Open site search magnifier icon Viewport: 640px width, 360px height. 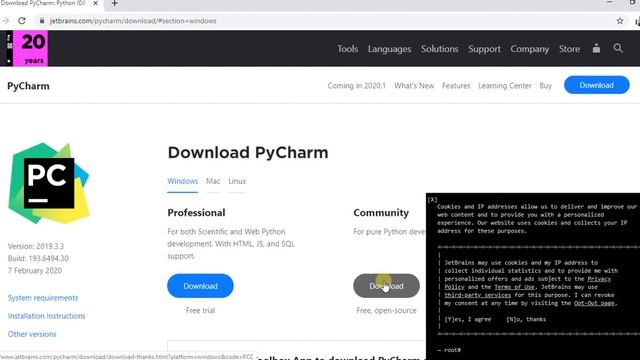click(618, 48)
